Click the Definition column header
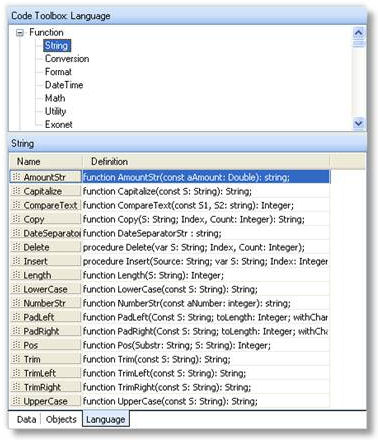378x440 pixels. click(x=206, y=162)
